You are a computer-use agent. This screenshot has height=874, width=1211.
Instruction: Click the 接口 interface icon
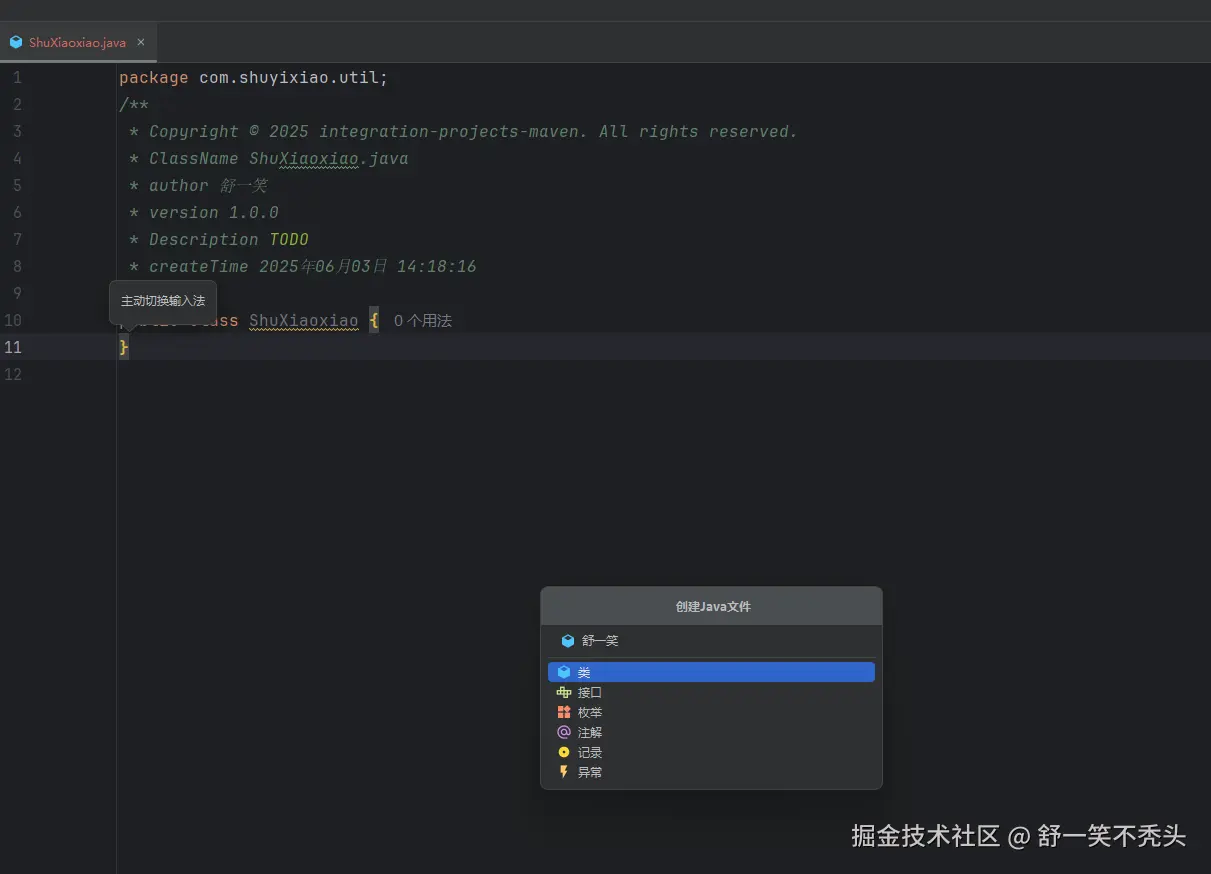click(x=564, y=692)
